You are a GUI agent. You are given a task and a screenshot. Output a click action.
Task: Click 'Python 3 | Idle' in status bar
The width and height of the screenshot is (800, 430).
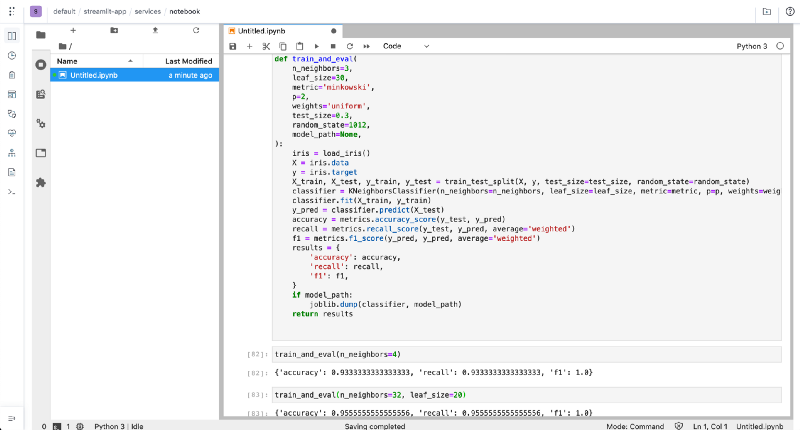point(118,426)
